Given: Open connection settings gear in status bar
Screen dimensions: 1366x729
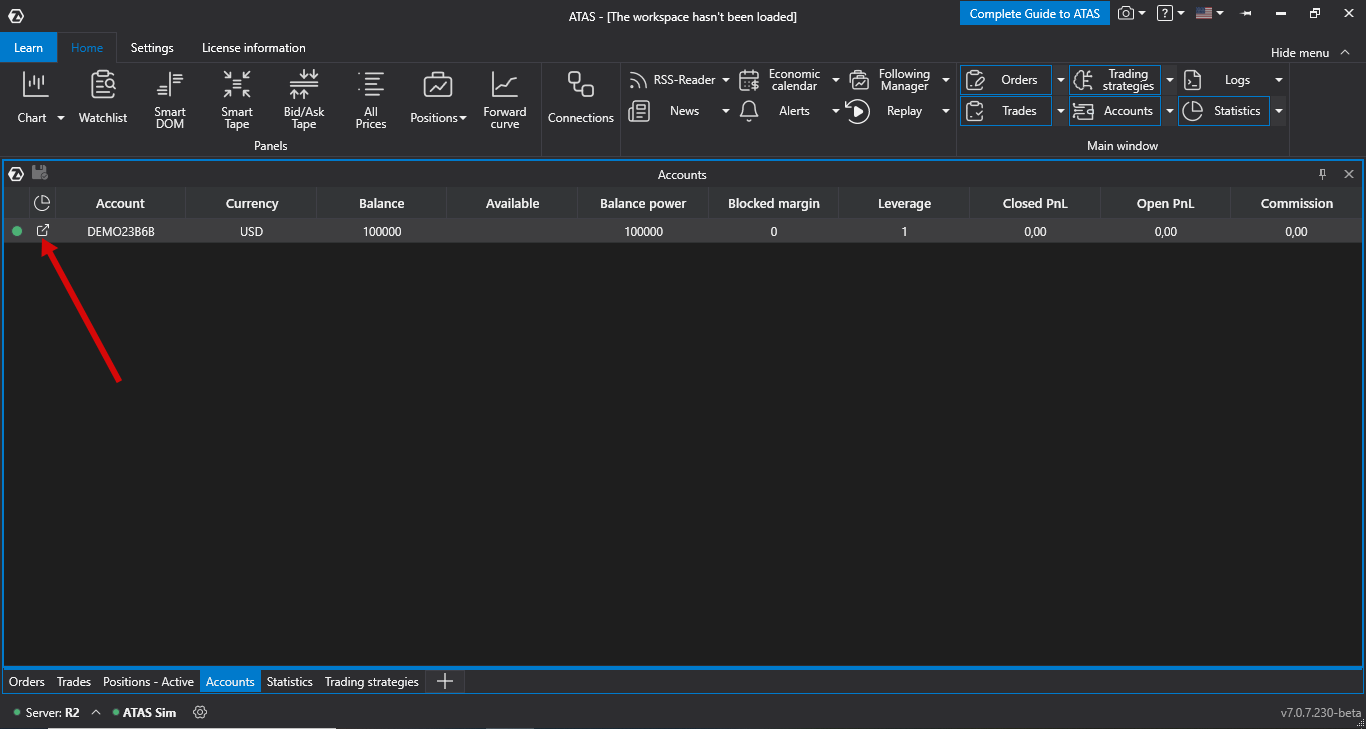Looking at the screenshot, I should tap(200, 712).
